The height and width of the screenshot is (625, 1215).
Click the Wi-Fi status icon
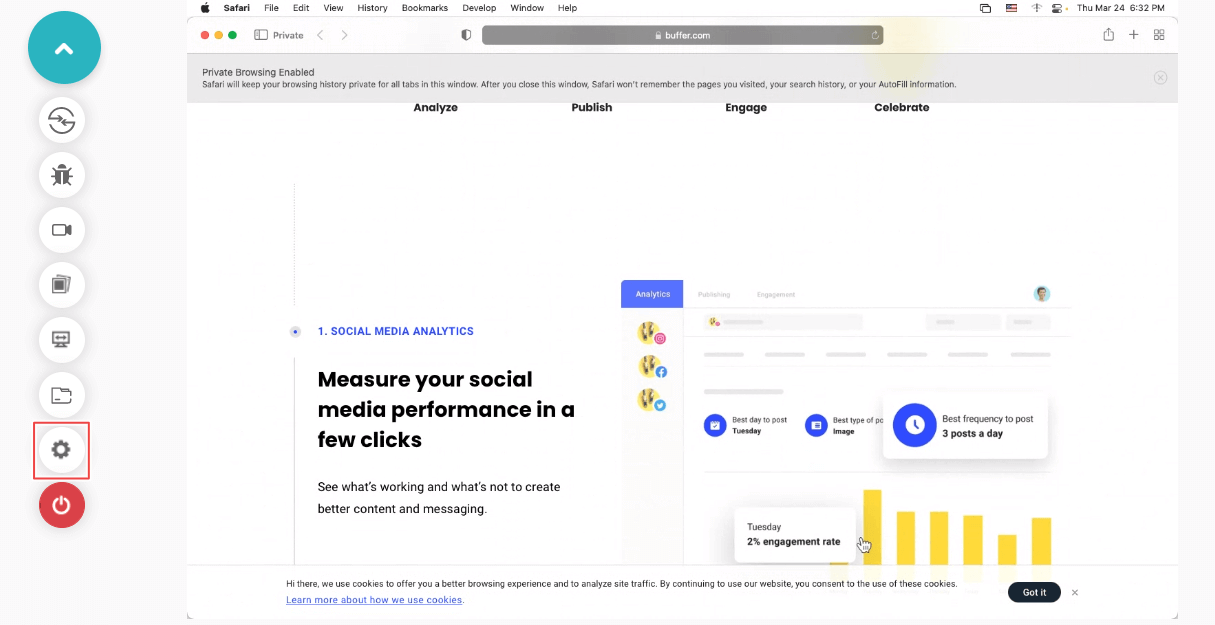(1036, 7)
